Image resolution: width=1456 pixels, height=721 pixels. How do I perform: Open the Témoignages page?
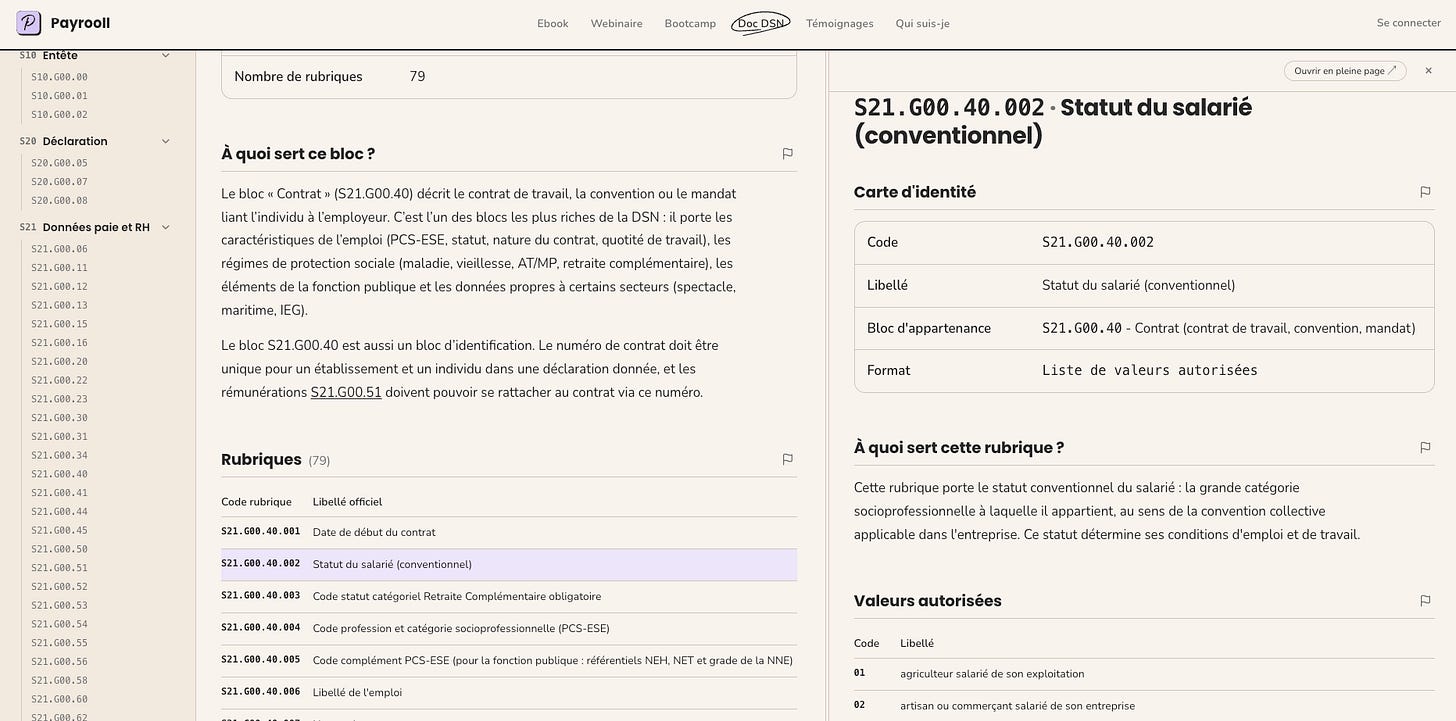tap(840, 23)
